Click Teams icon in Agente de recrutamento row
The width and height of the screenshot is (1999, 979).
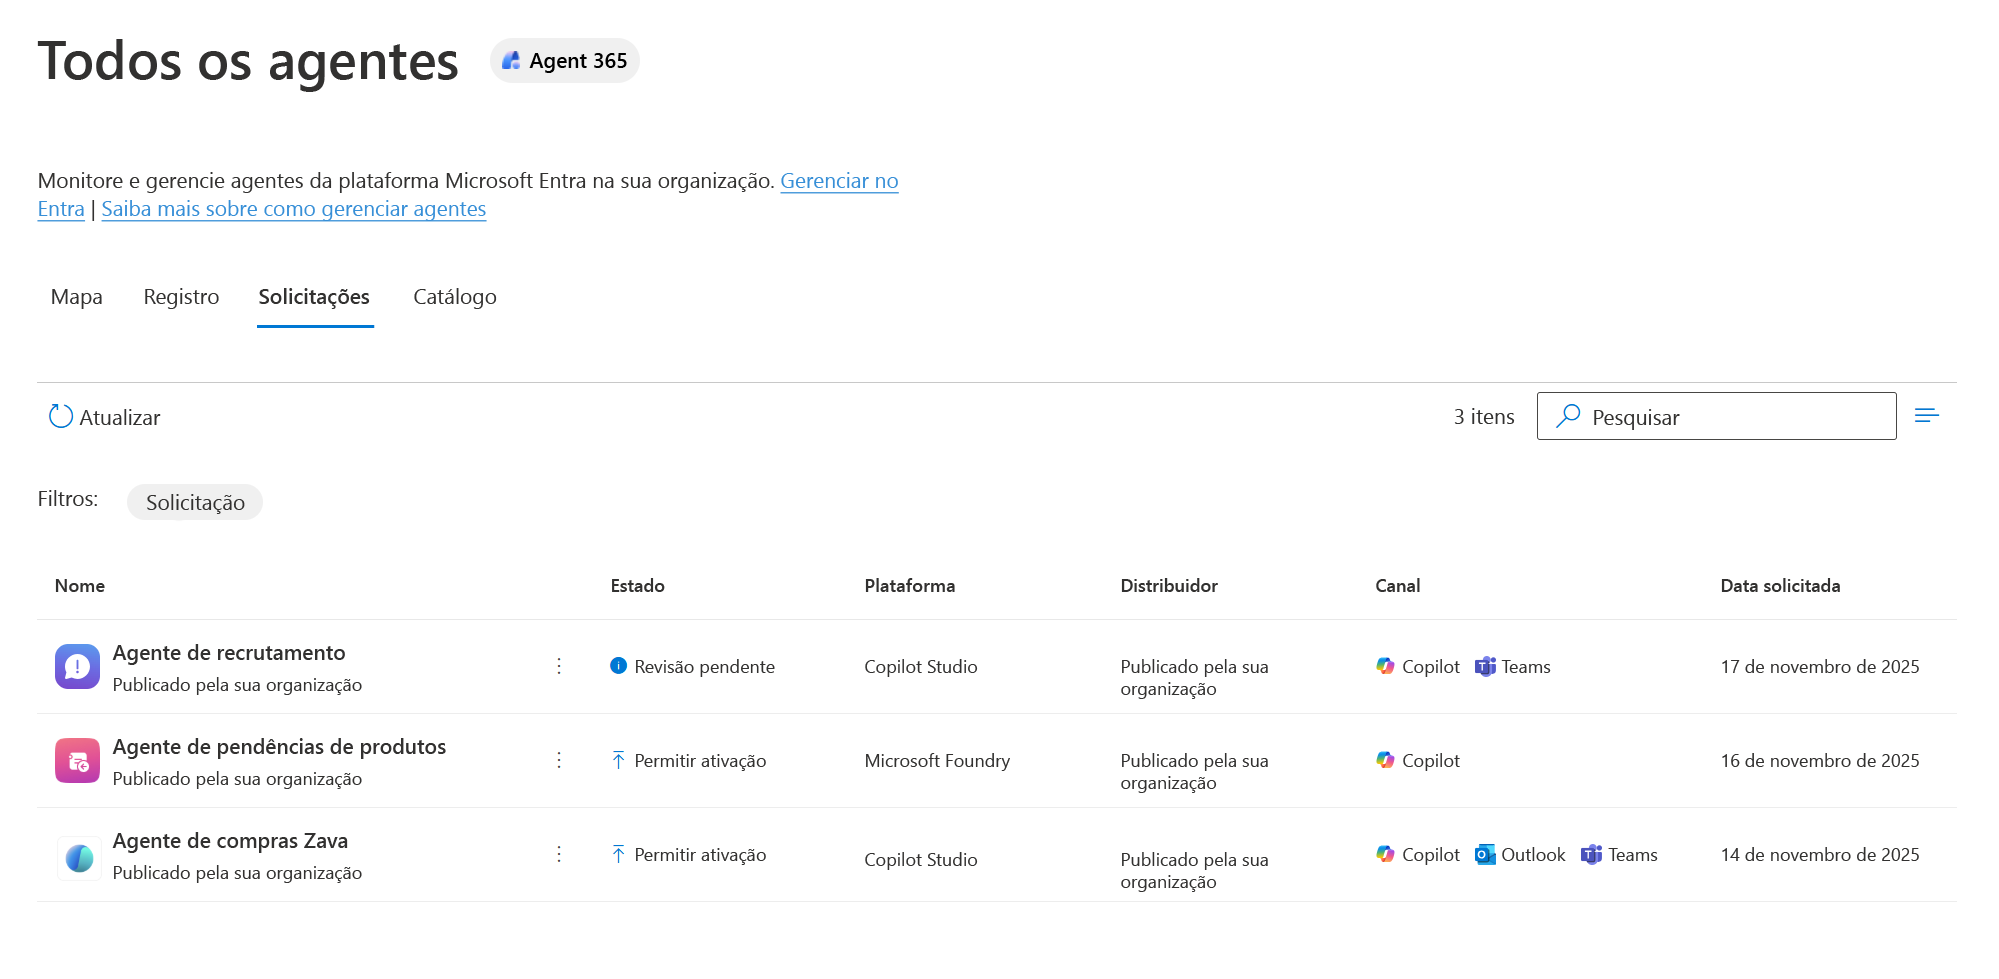point(1485,667)
